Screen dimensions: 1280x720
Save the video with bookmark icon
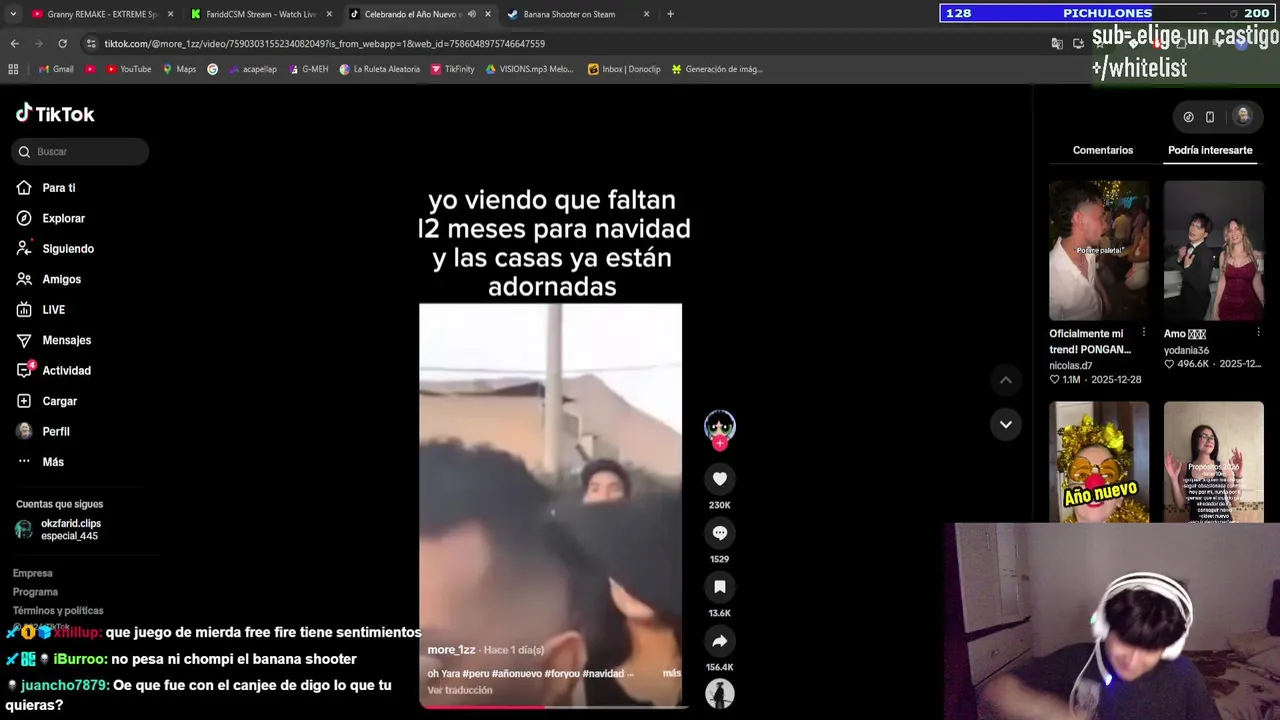point(719,587)
